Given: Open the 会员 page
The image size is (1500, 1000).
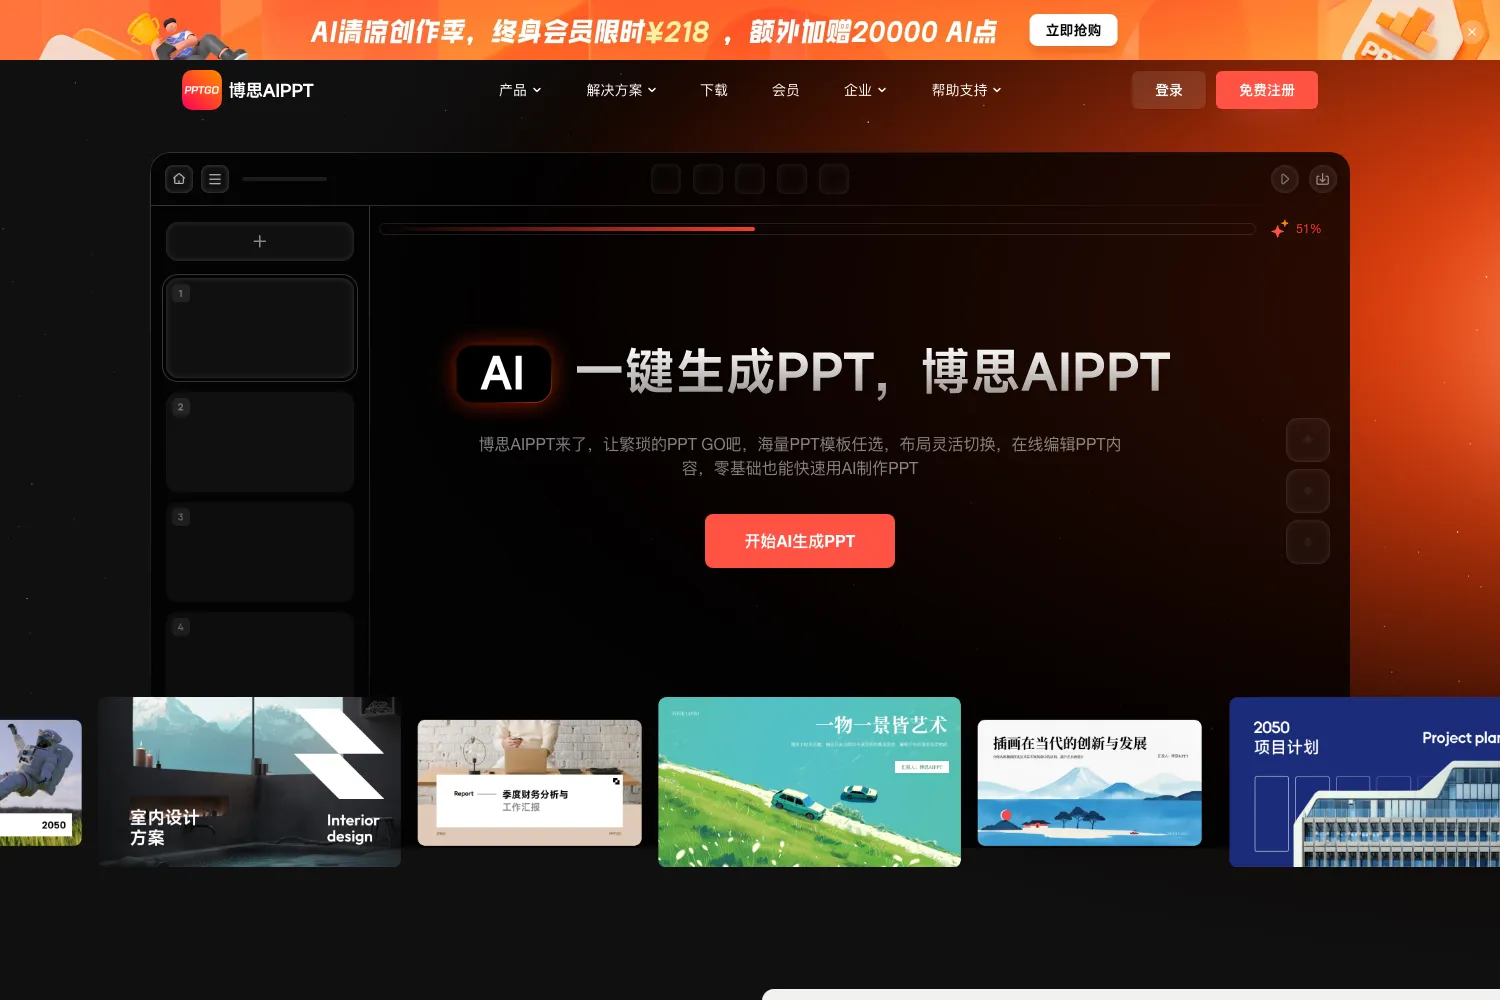Looking at the screenshot, I should coord(786,90).
